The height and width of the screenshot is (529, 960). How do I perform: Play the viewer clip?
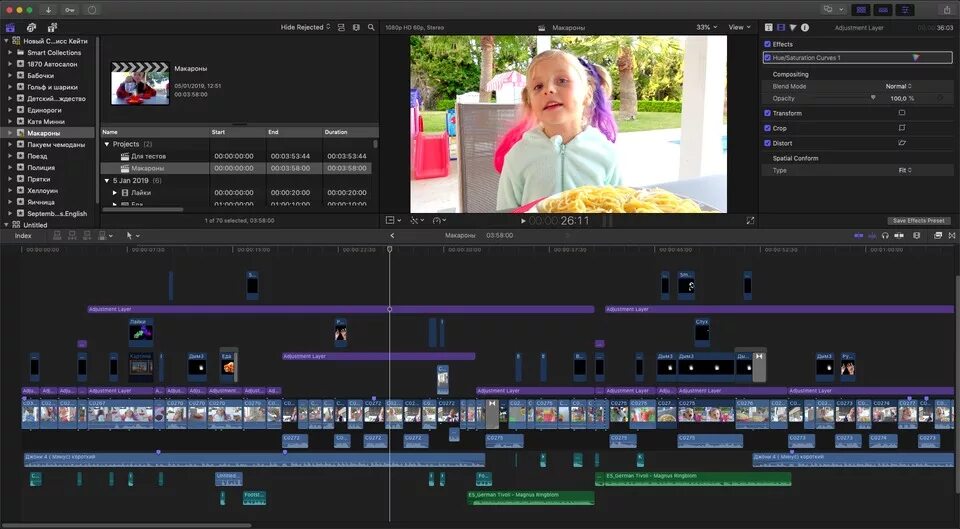pyautogui.click(x=523, y=221)
